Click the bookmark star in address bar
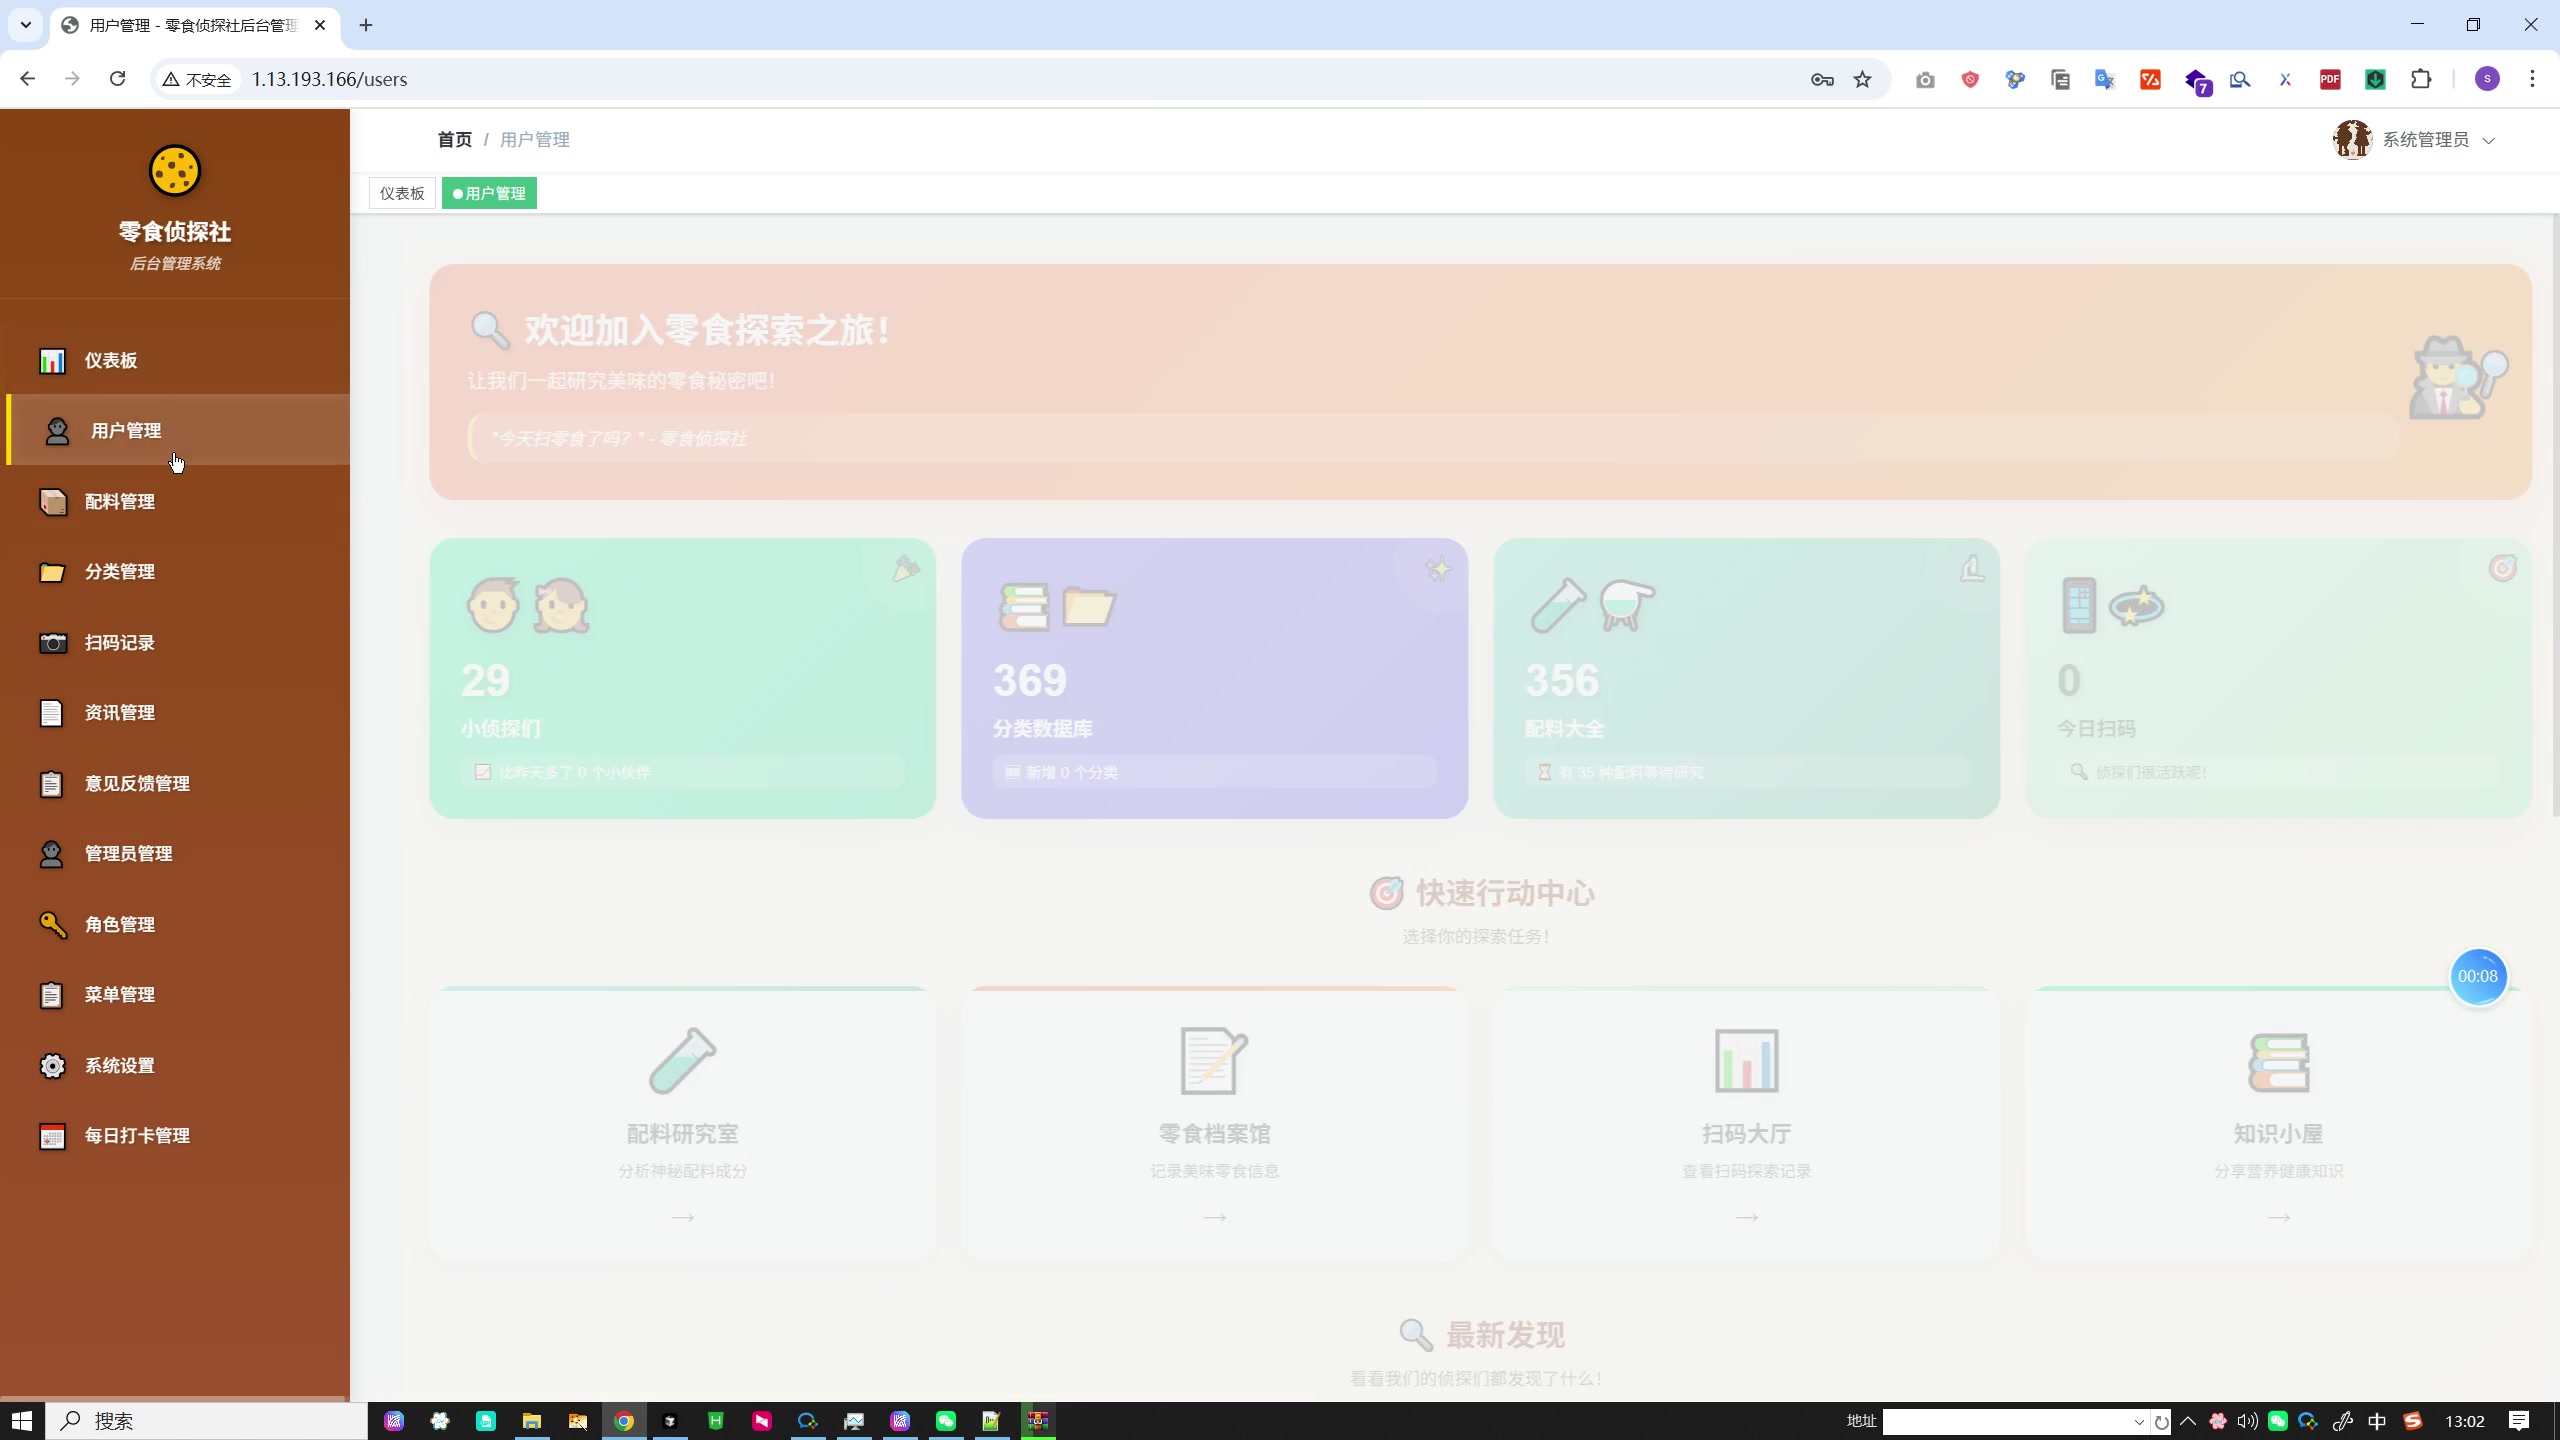Viewport: 2560px width, 1440px height. tap(1863, 79)
